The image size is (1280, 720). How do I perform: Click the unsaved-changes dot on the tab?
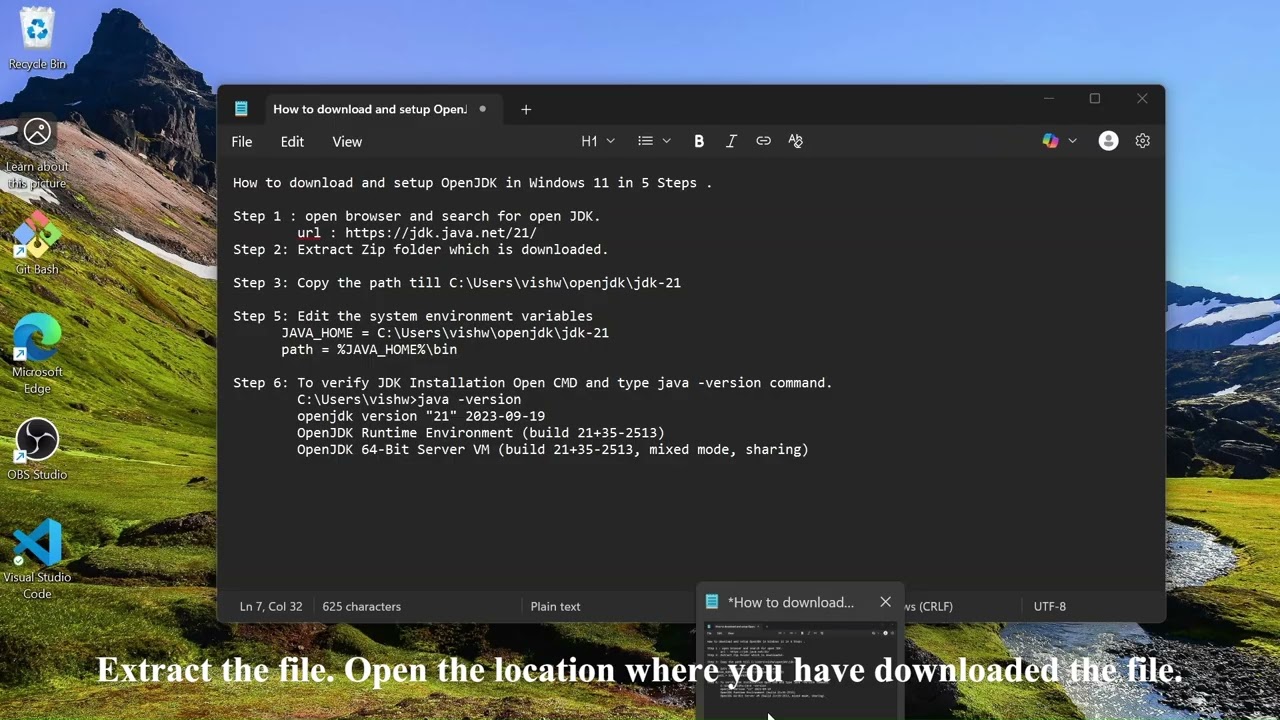(483, 109)
